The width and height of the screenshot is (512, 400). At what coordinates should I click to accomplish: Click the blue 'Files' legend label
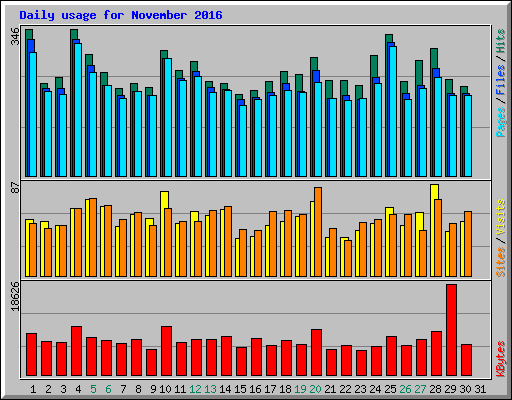501,80
